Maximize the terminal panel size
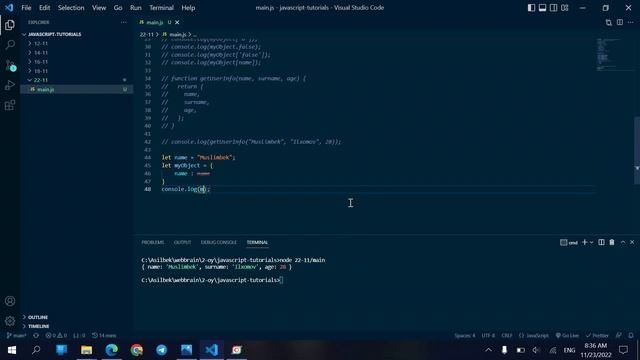This screenshot has height=360, width=640. 623,242
